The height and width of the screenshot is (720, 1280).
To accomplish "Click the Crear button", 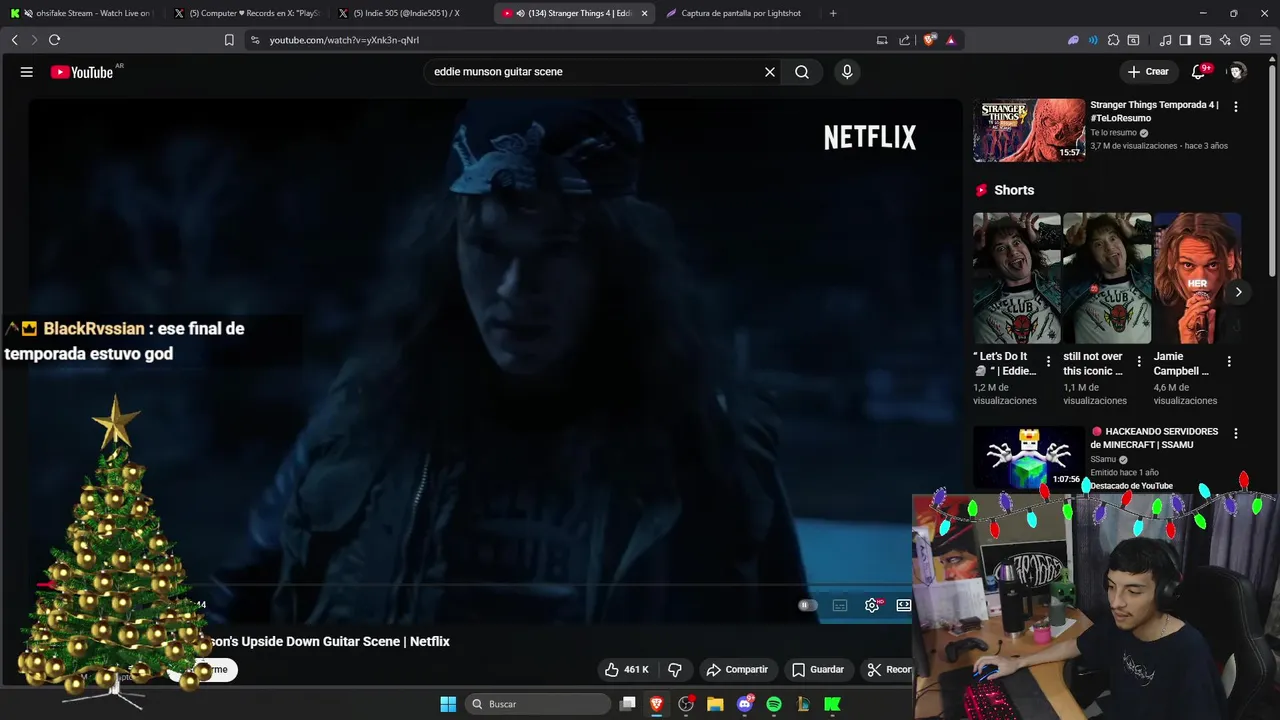I will 1148,72.
